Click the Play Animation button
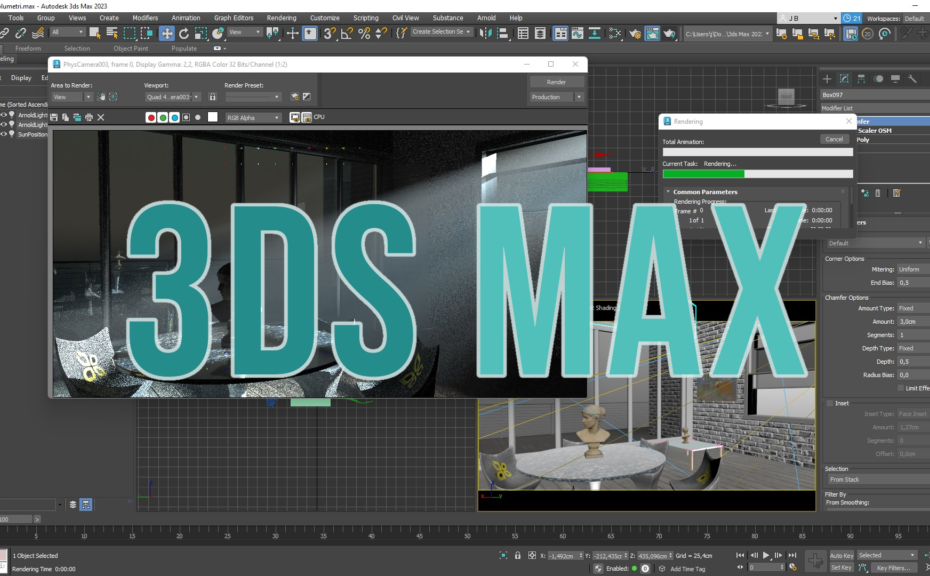 click(x=766, y=556)
